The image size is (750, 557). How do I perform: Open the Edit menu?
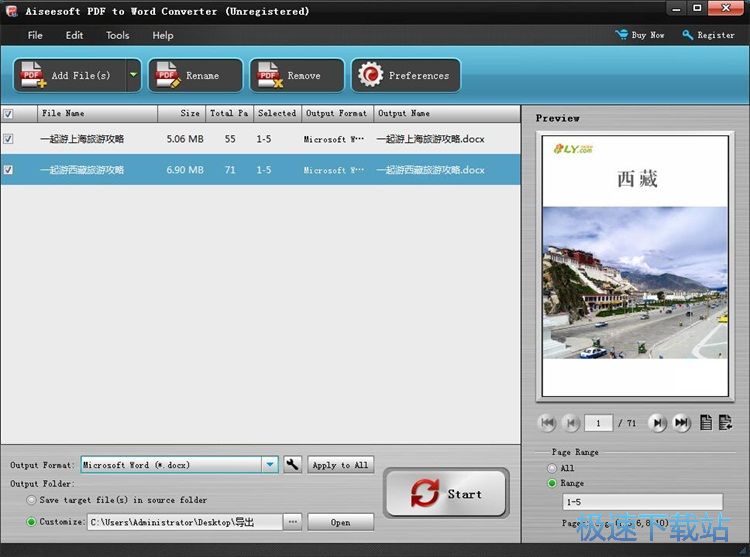pos(74,35)
